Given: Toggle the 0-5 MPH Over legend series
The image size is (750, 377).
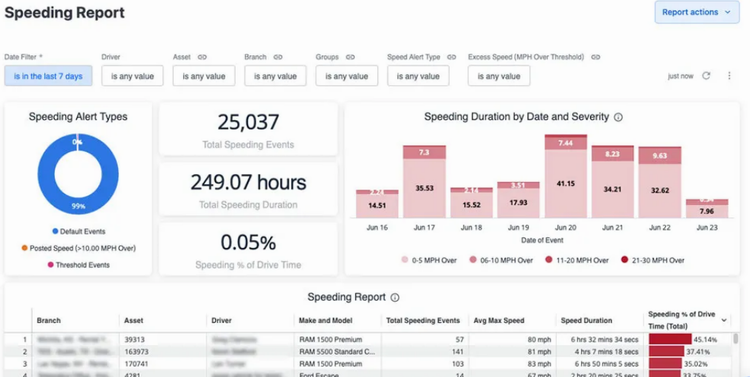Looking at the screenshot, I should 429,260.
